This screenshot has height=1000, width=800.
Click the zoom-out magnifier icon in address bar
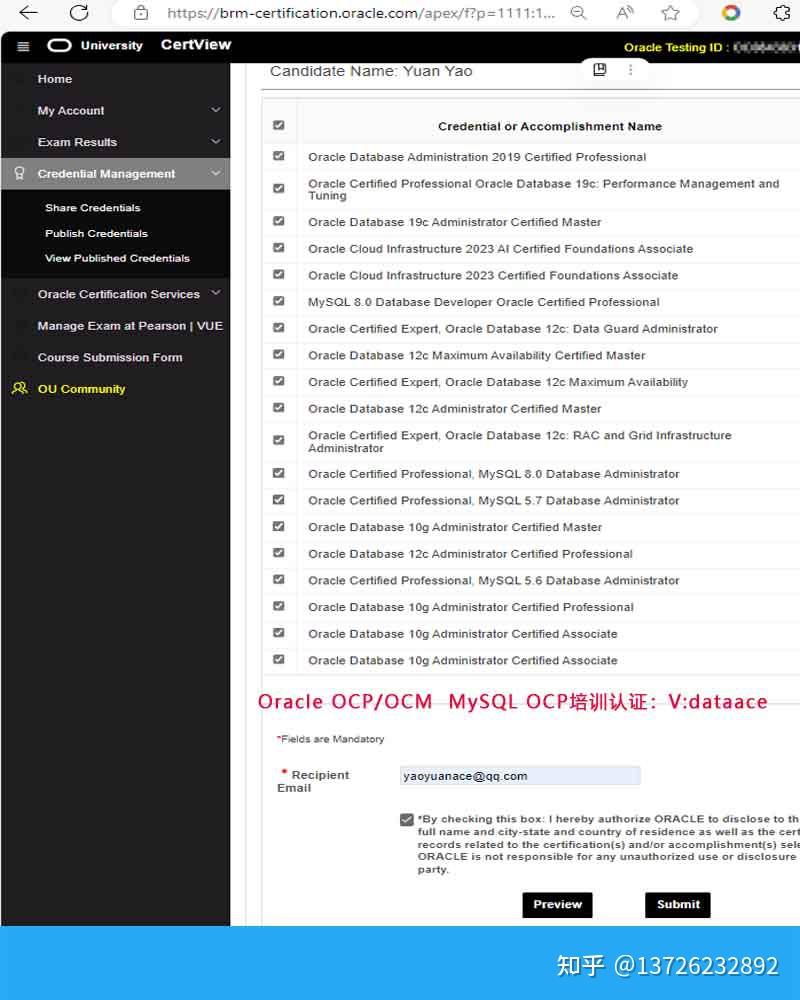click(578, 14)
